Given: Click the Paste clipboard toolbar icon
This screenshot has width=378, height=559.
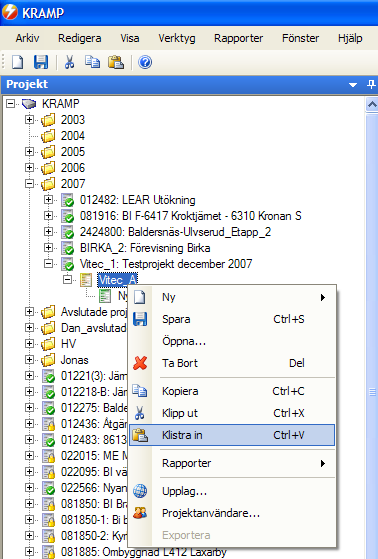Looking at the screenshot, I should click(x=116, y=62).
